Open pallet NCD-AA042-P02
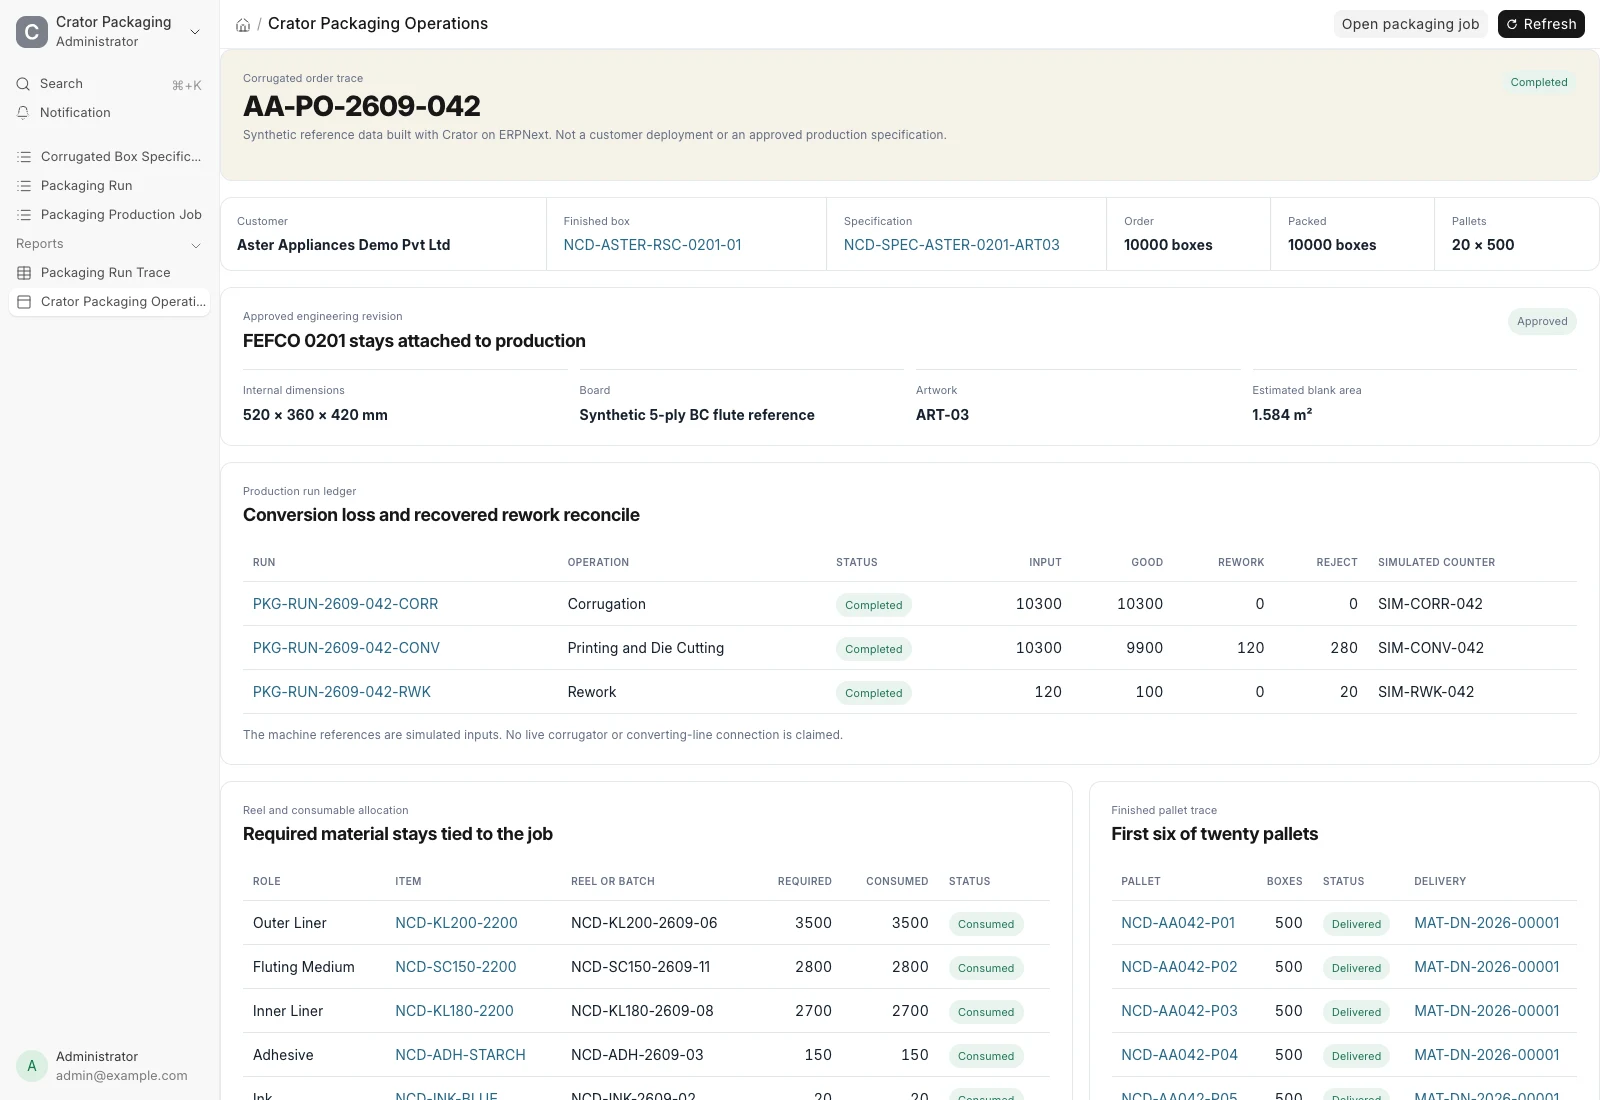Viewport: 1600px width, 1100px height. click(x=1179, y=967)
